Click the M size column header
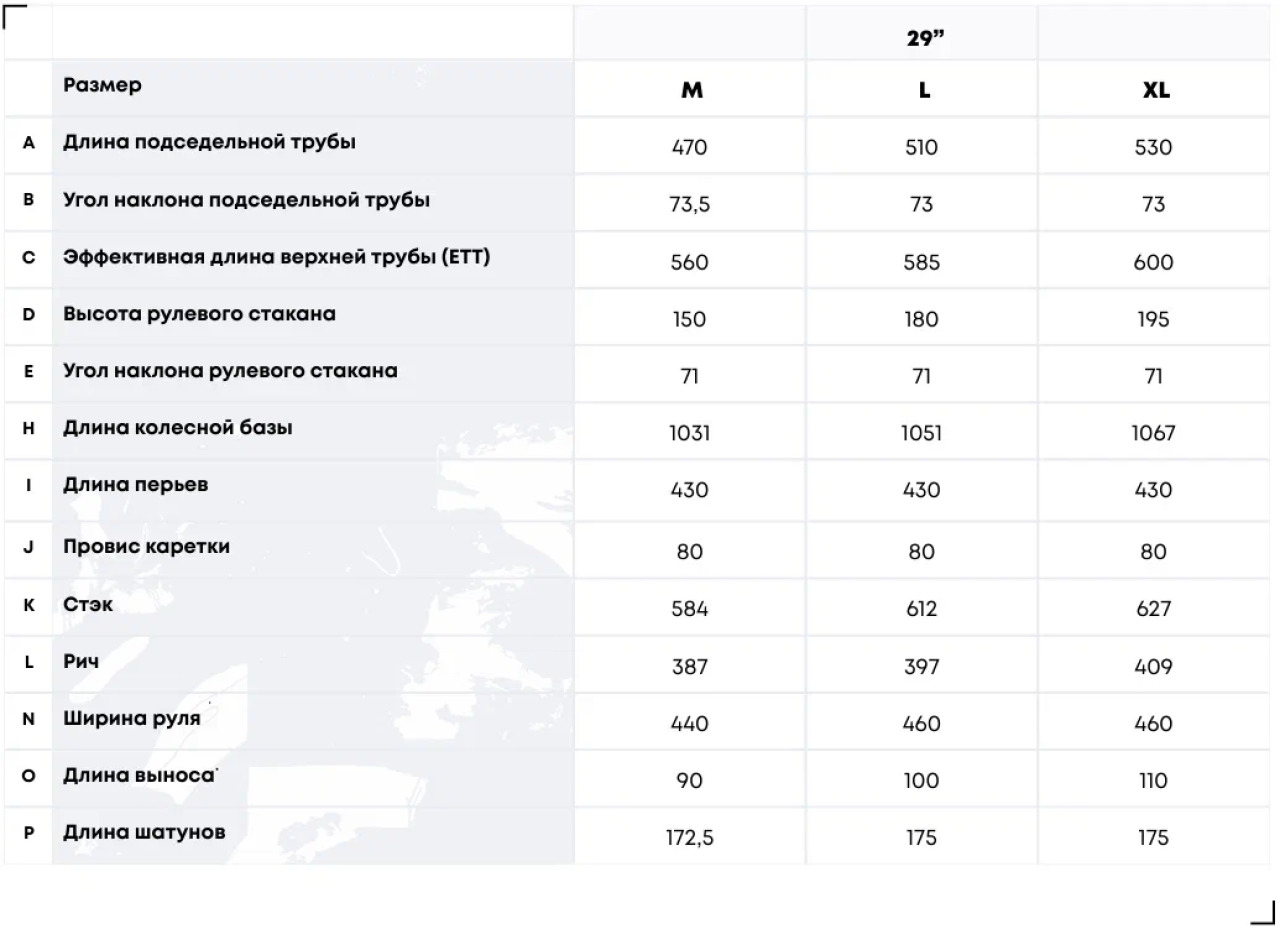Viewport: 1280px width, 929px height. 691,90
